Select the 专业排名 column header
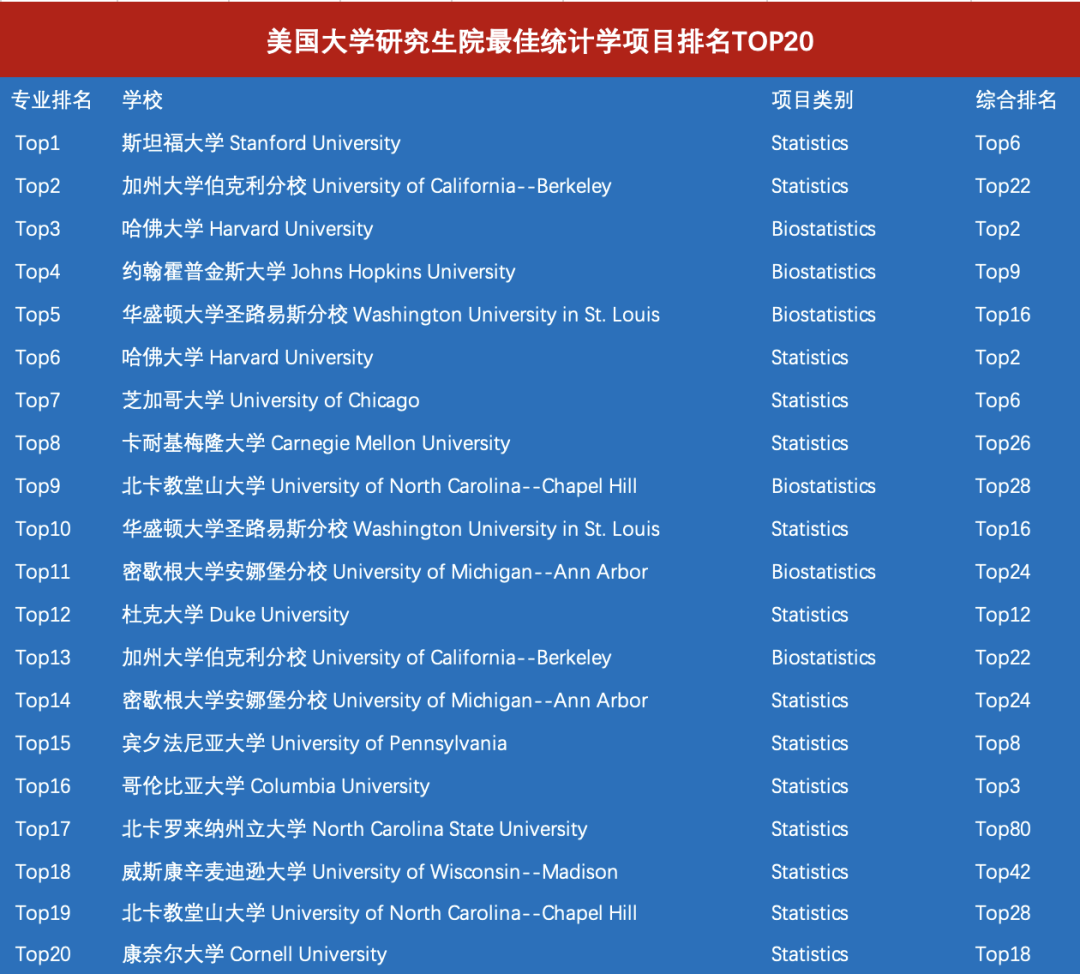1080x974 pixels. pyautogui.click(x=52, y=100)
